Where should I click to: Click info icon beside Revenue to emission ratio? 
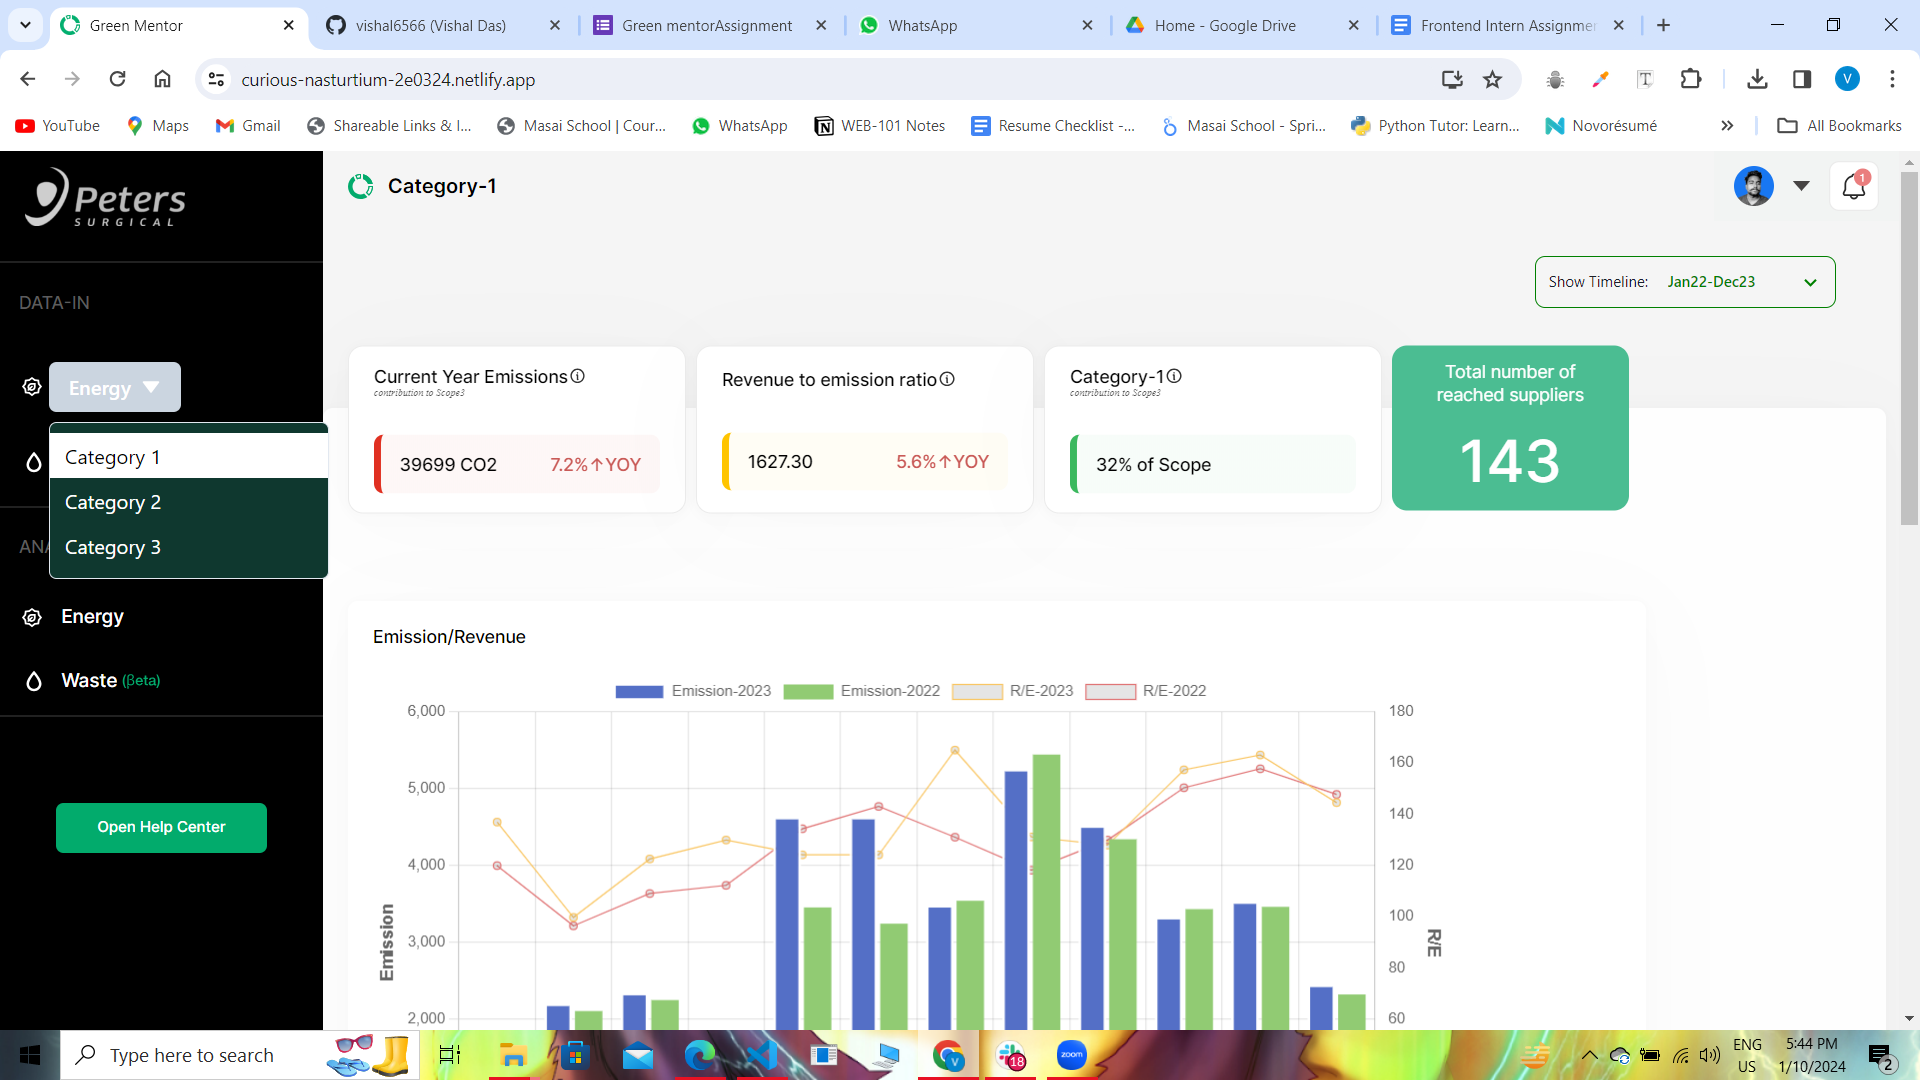pos(947,379)
